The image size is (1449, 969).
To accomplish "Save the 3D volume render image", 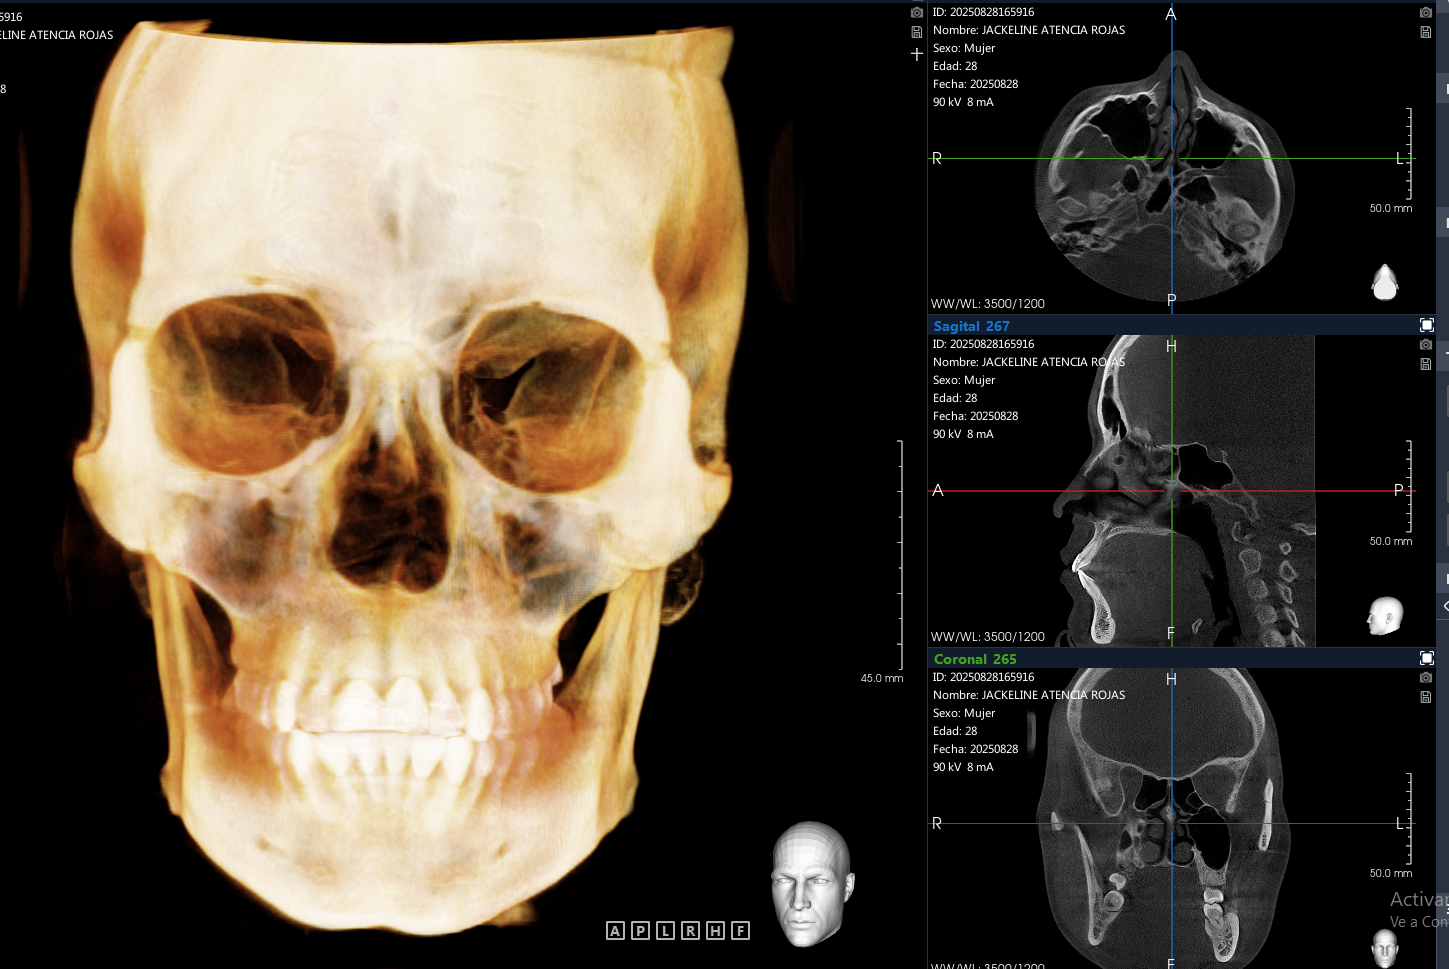I will [916, 32].
